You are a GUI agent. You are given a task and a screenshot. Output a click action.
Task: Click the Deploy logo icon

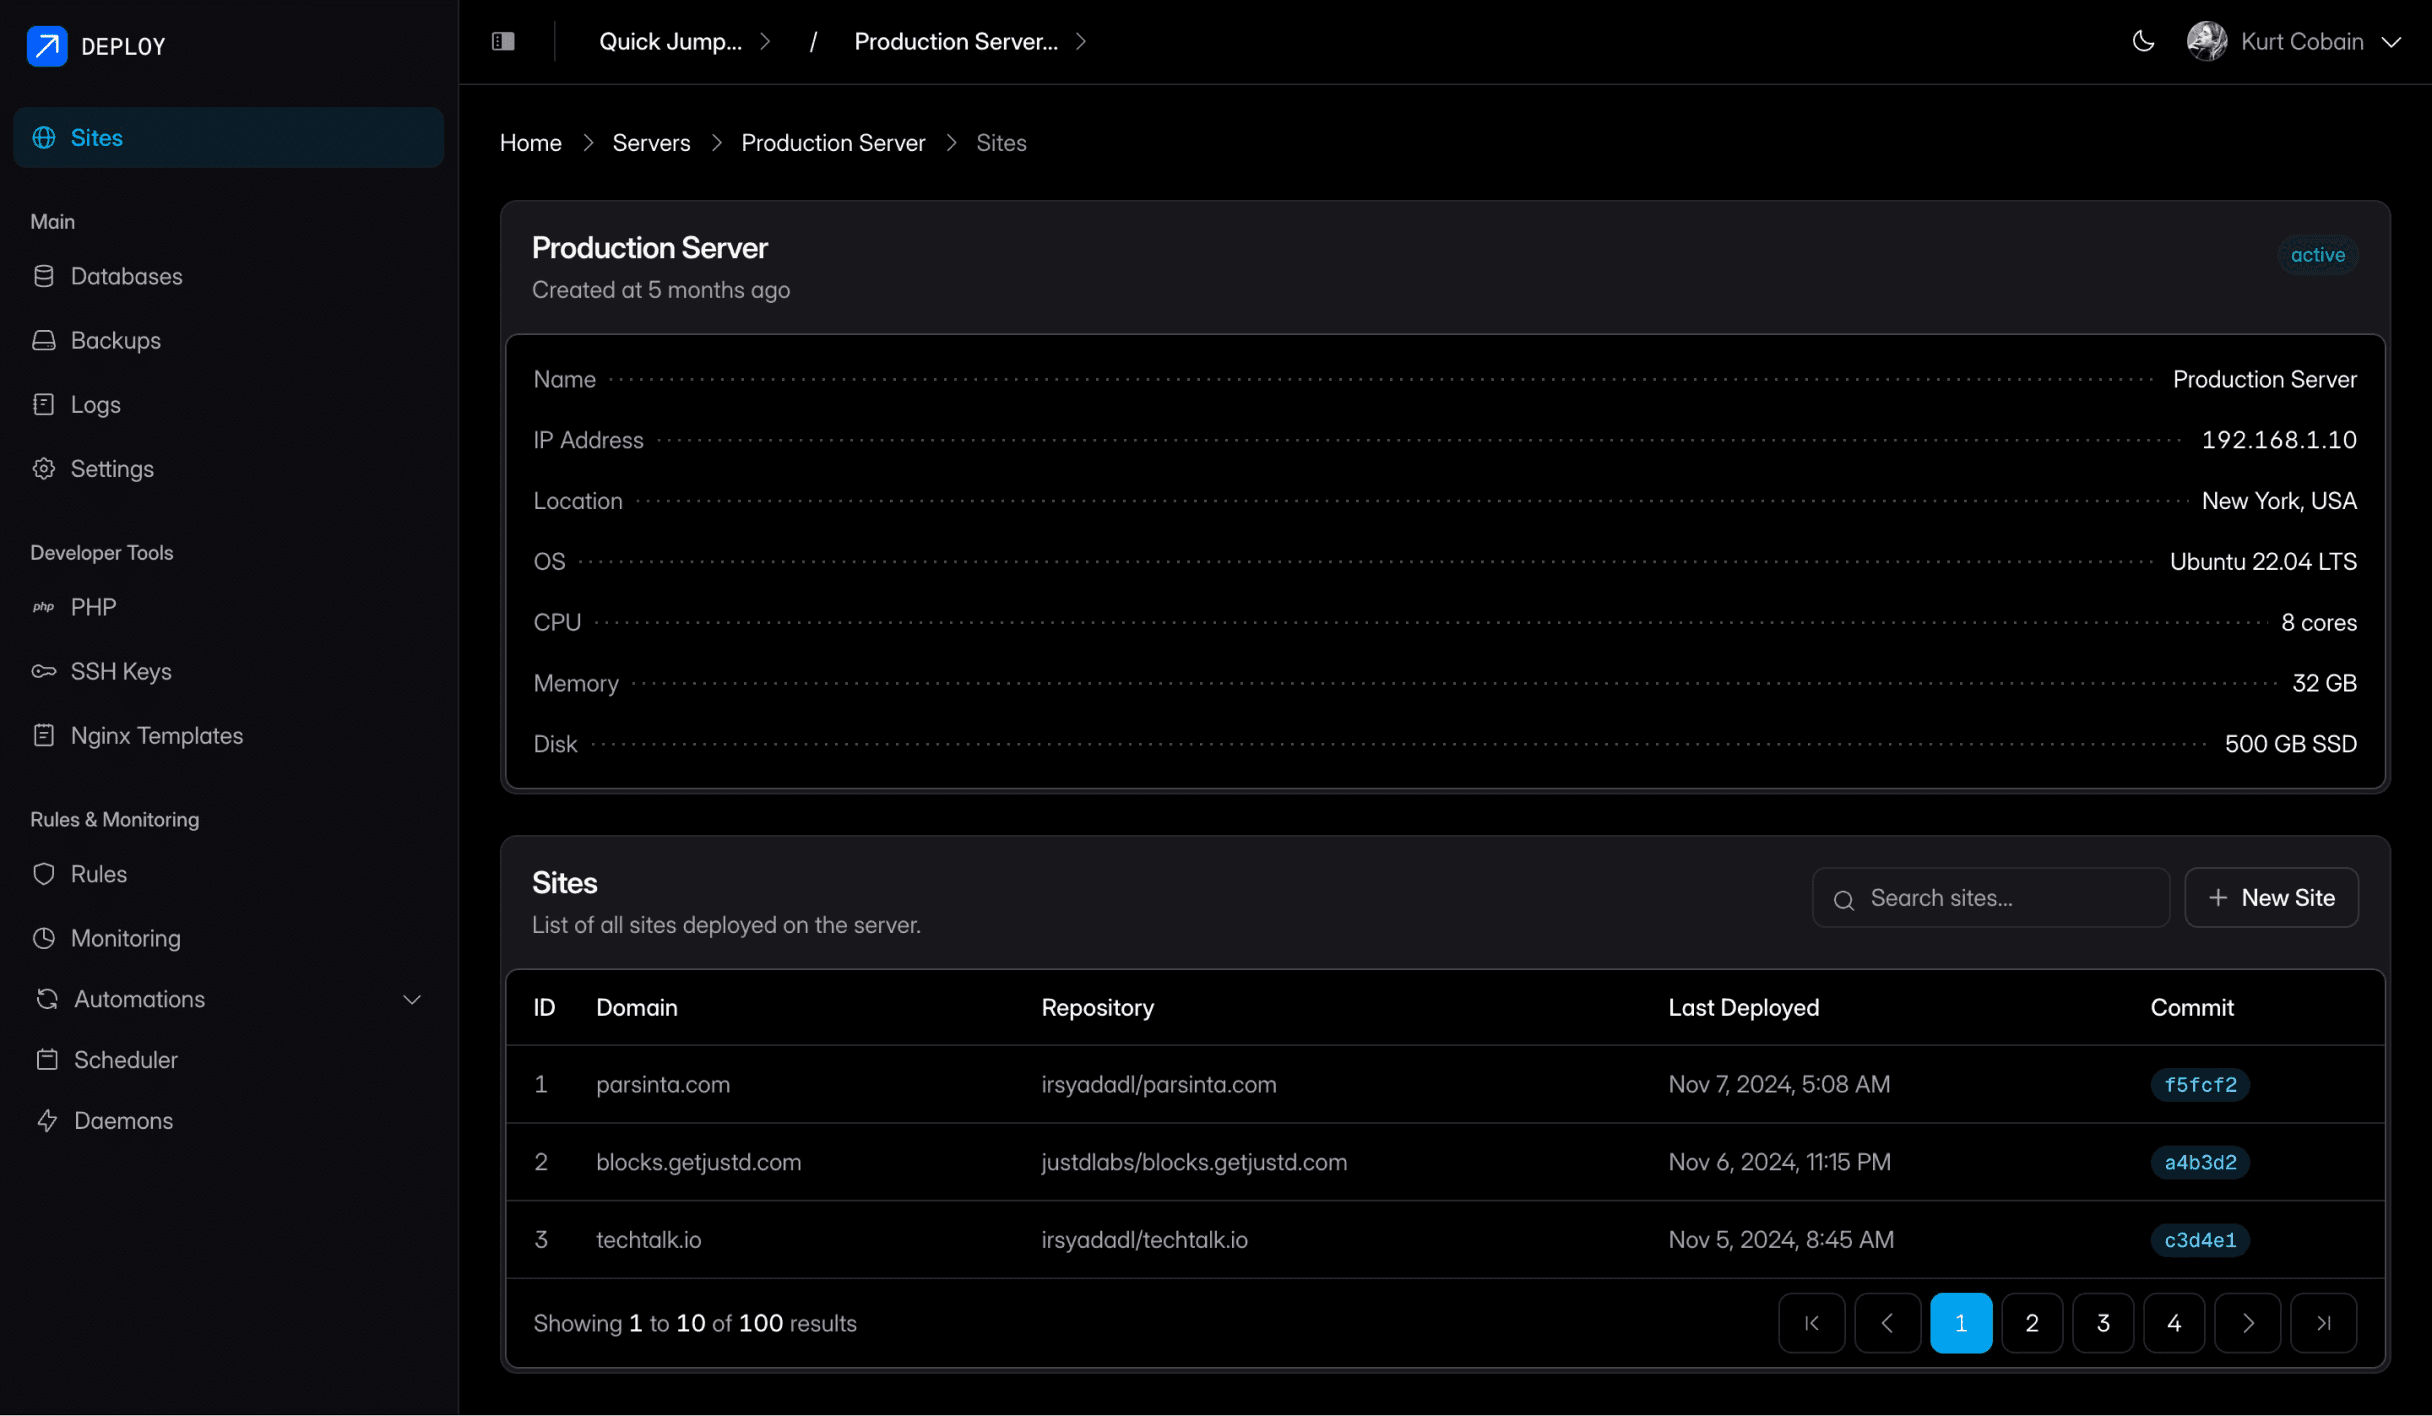(47, 46)
